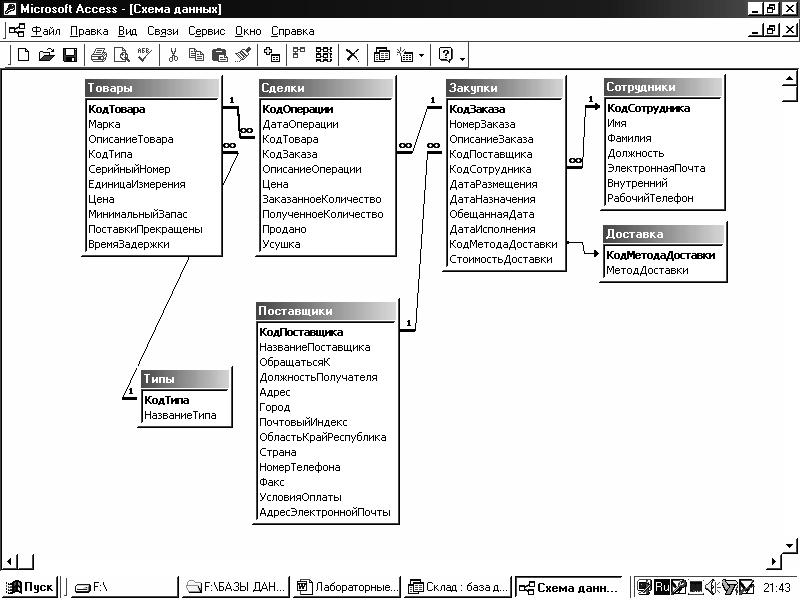Viewport: 800px width, 600px height.
Task: Click the New Object toolbar icon
Action: pyautogui.click(x=405, y=55)
